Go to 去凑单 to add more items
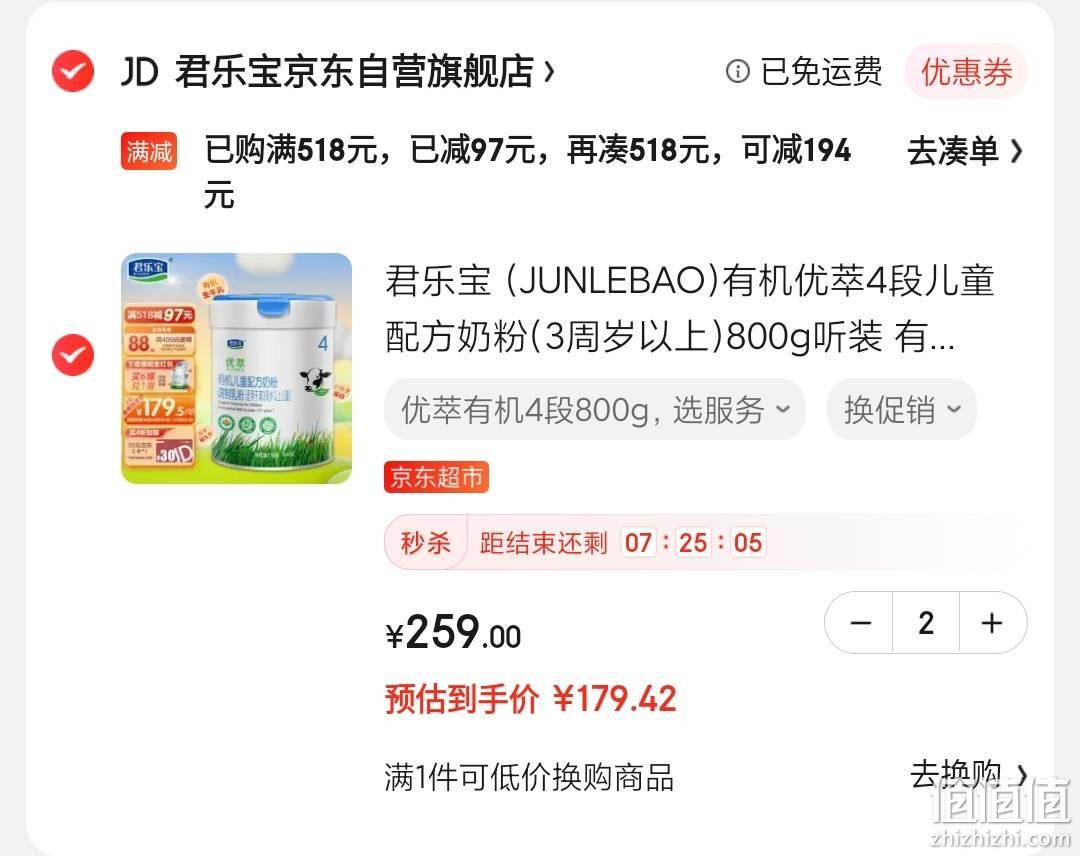This screenshot has width=1080, height=856. click(964, 151)
